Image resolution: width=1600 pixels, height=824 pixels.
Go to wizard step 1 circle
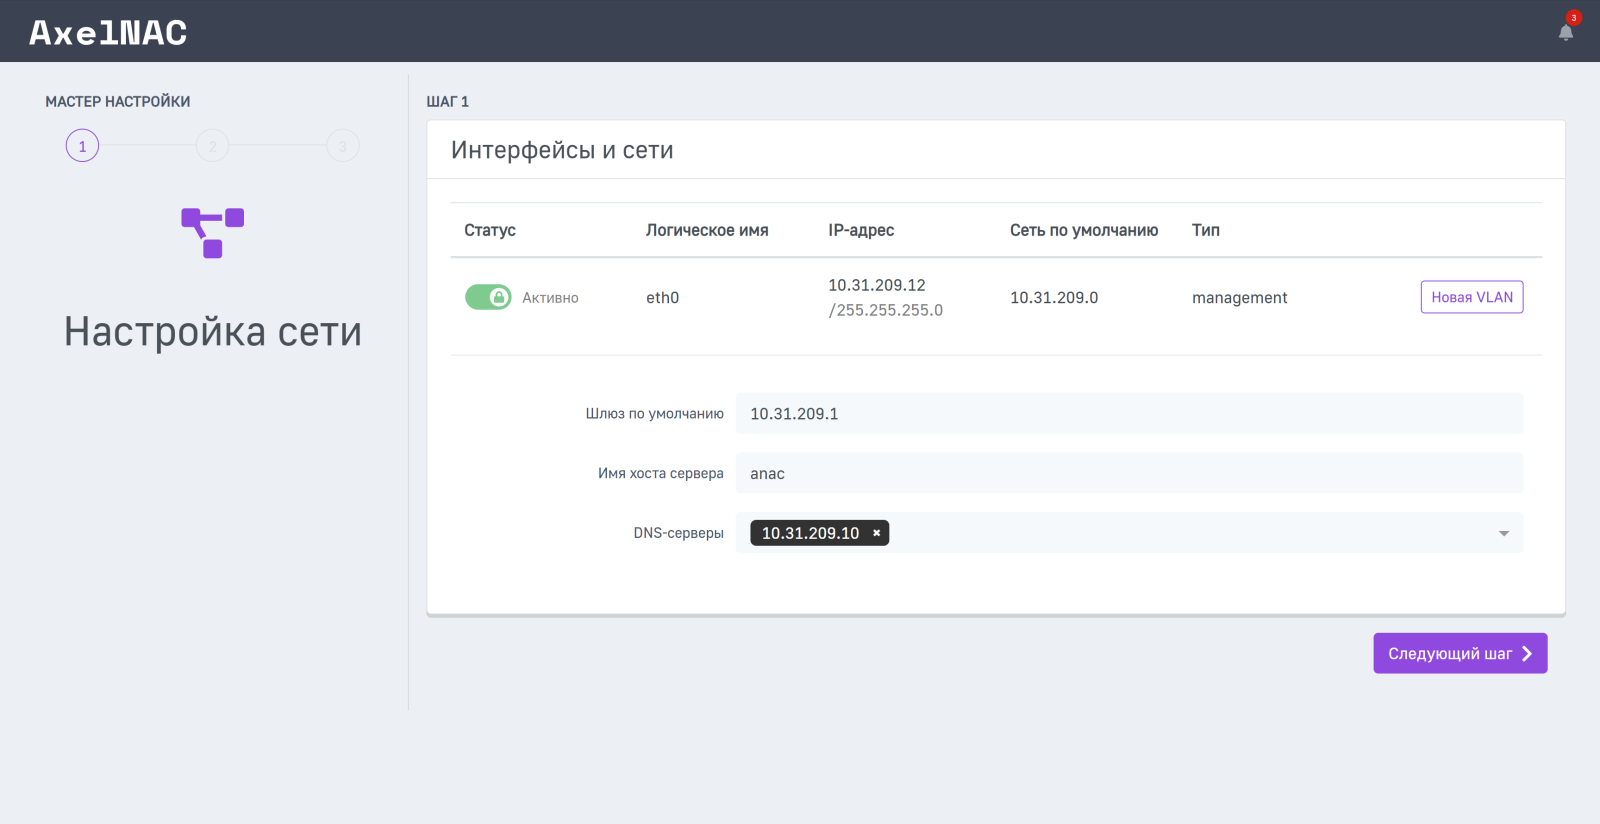coord(82,146)
